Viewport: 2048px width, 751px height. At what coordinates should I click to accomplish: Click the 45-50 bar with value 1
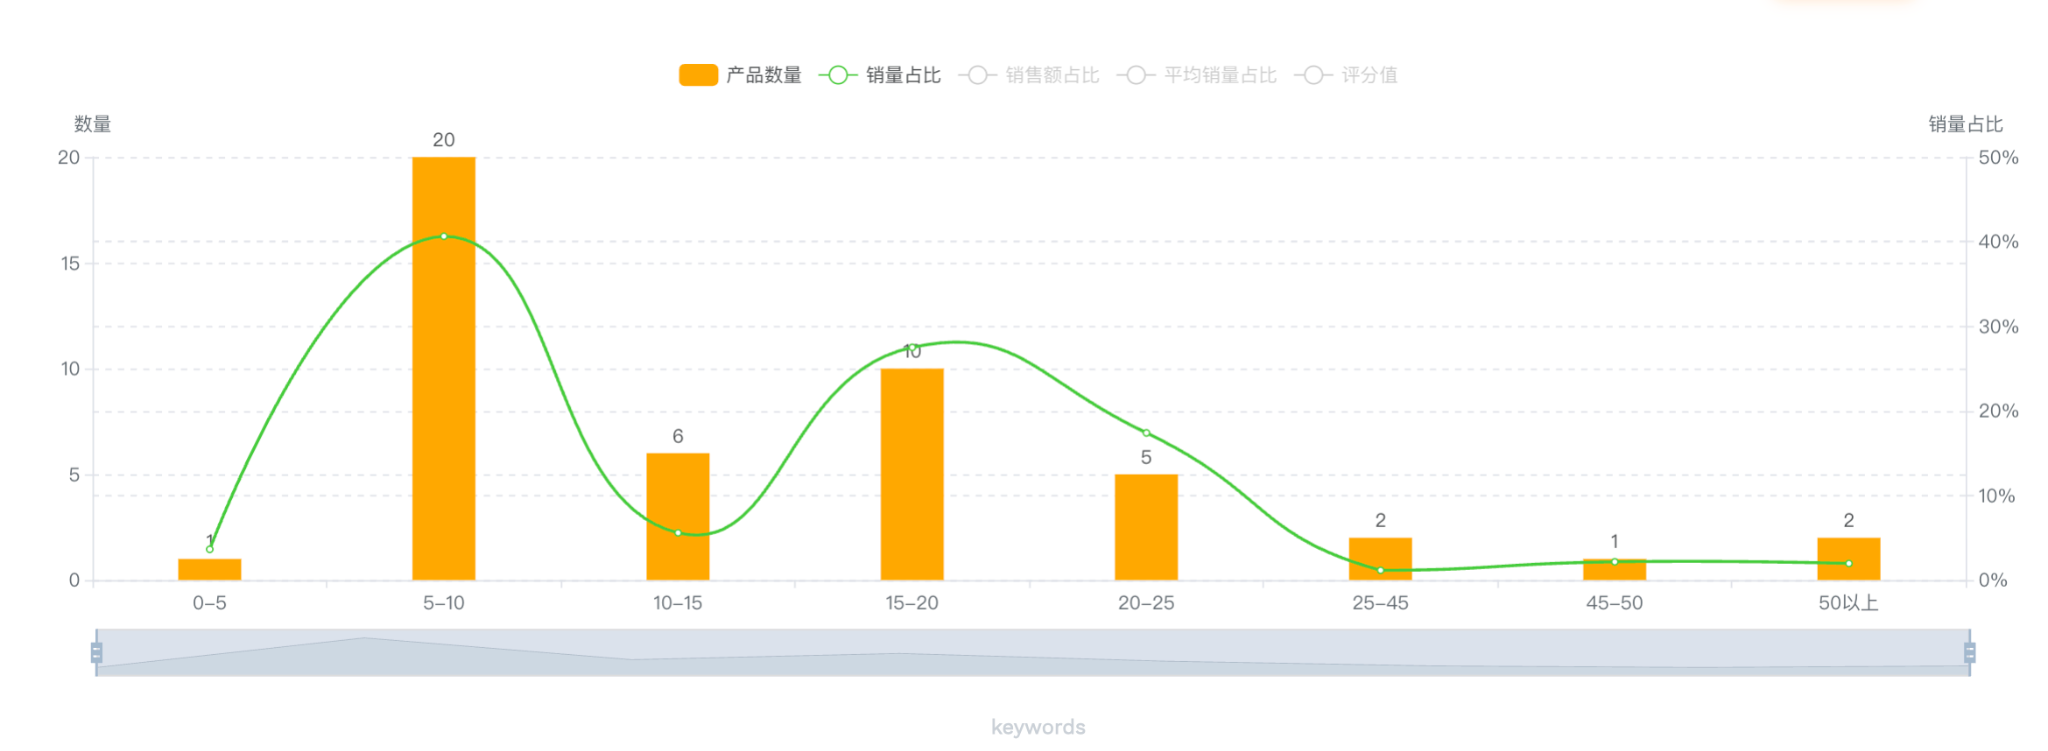pyautogui.click(x=1614, y=571)
